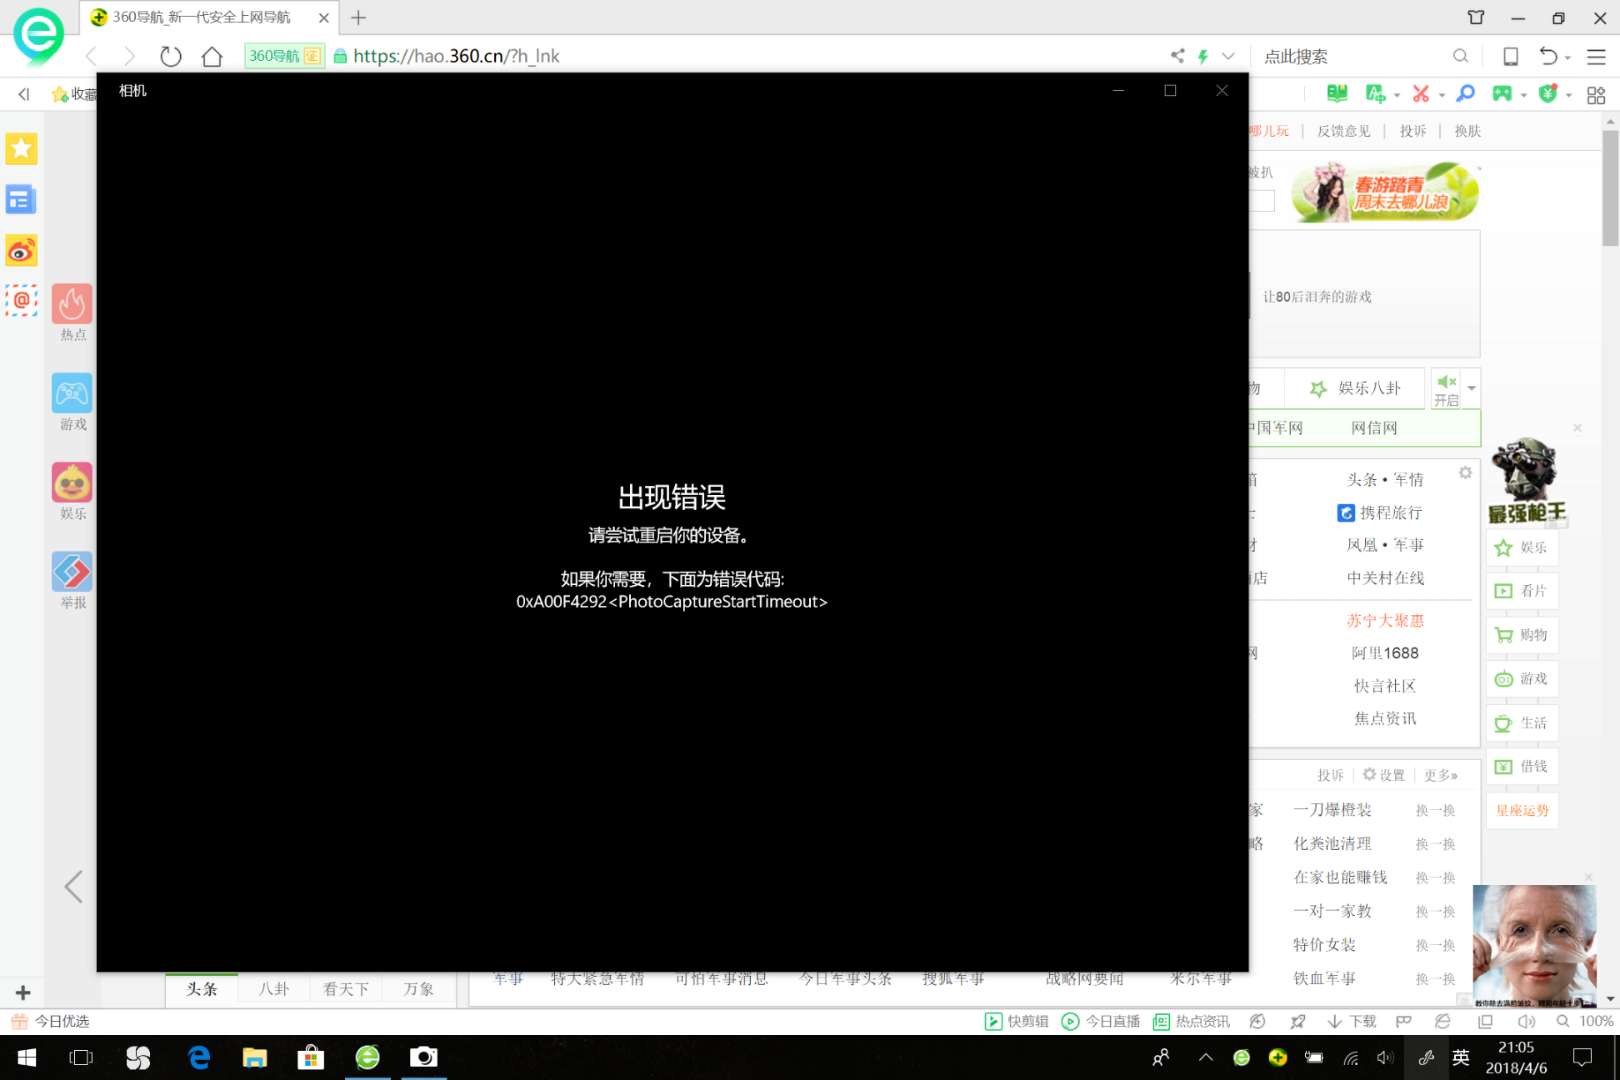The image size is (1620, 1080).
Task: Open the skin shirt icon in title bar
Action: click(x=1476, y=17)
